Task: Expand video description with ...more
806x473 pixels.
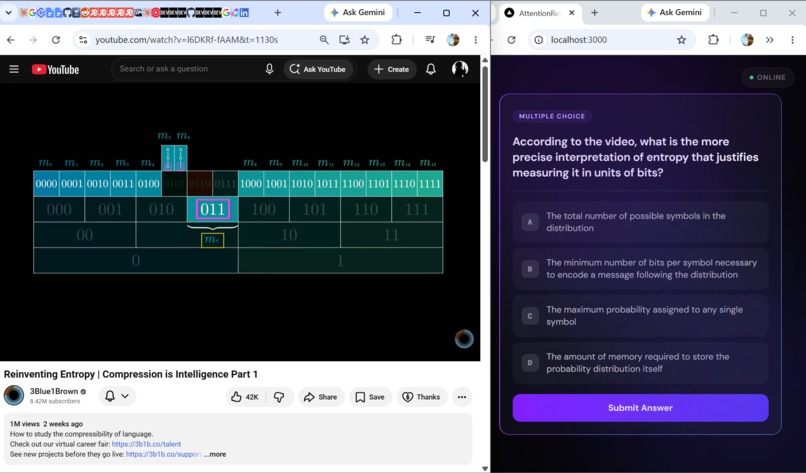Action: tap(215, 454)
